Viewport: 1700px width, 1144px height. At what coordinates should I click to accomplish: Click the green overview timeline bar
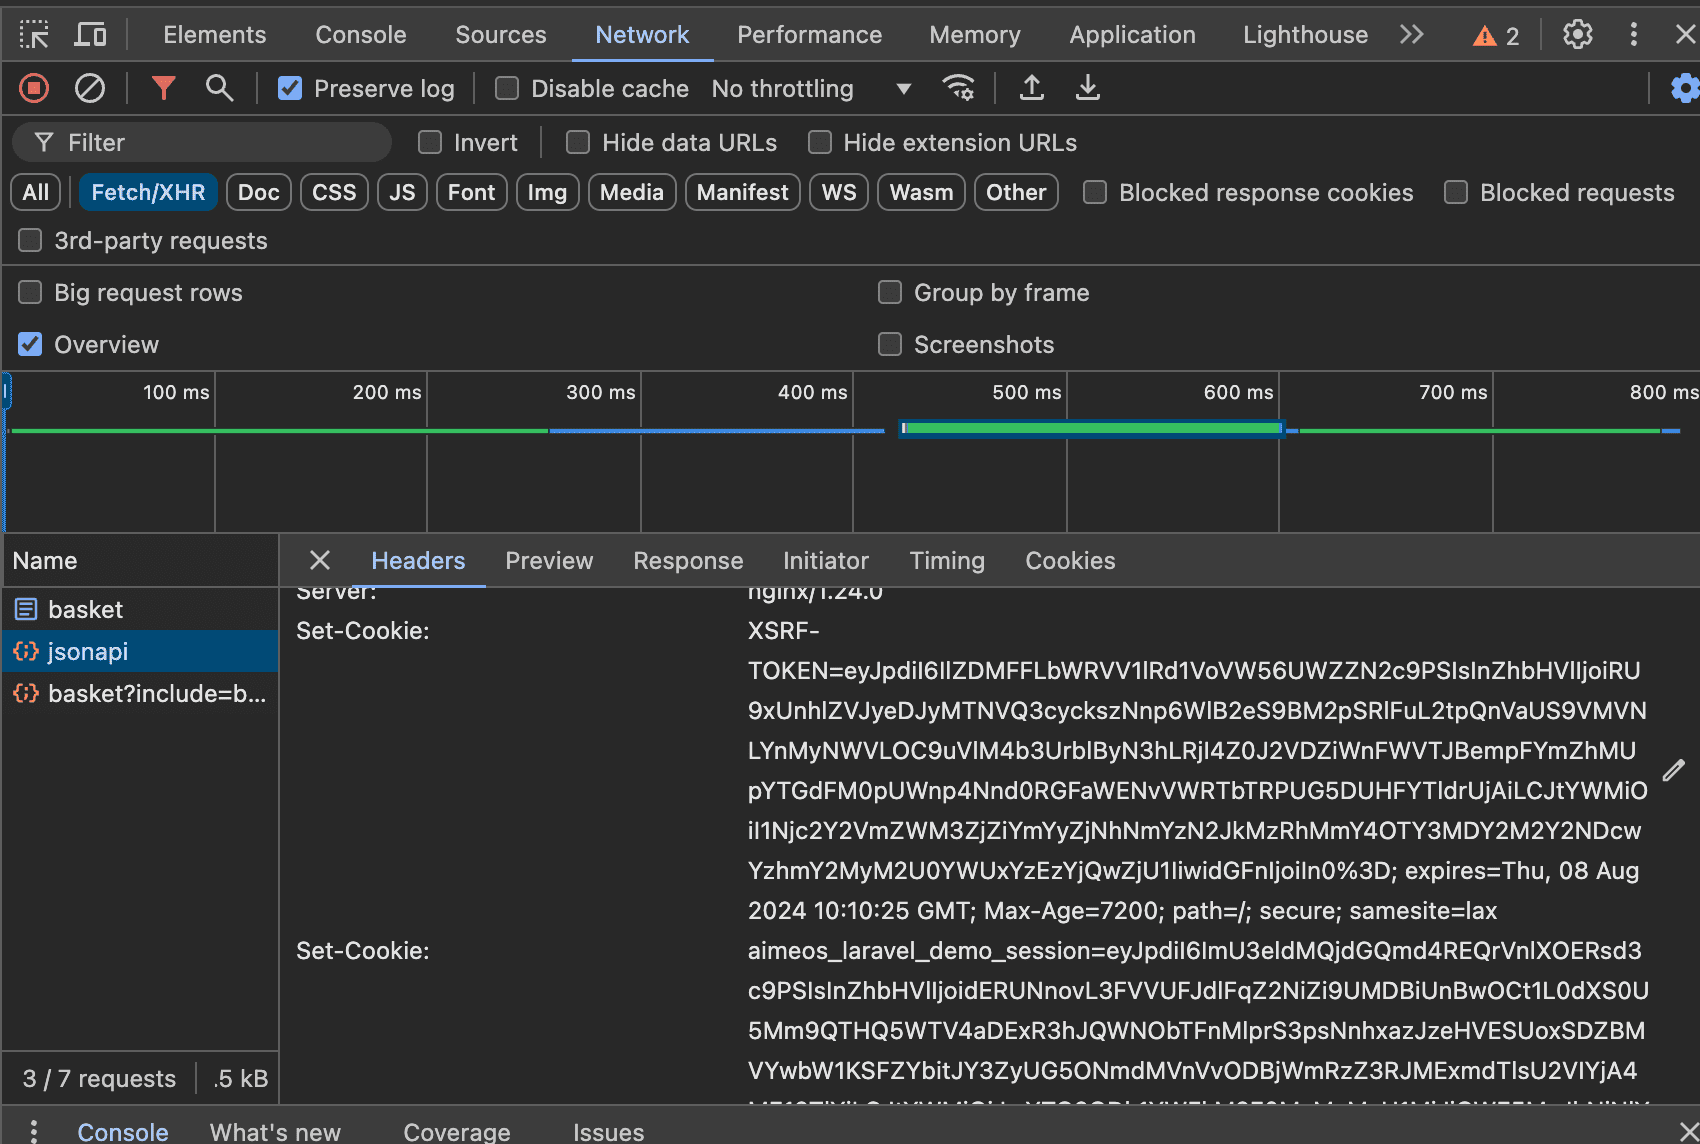point(1092,428)
